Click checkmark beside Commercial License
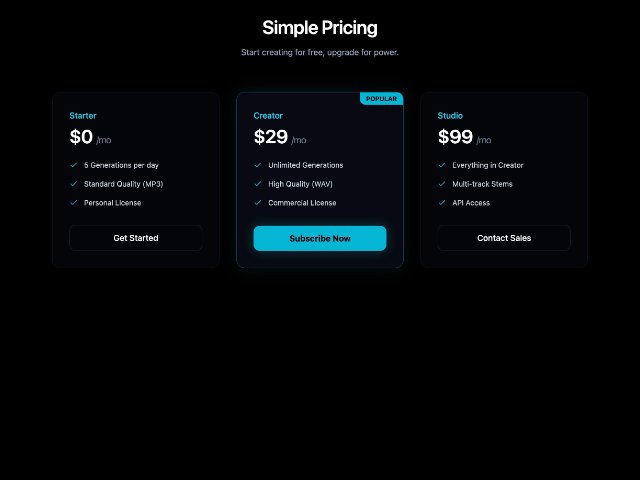Image resolution: width=640 pixels, height=480 pixels. (258, 203)
